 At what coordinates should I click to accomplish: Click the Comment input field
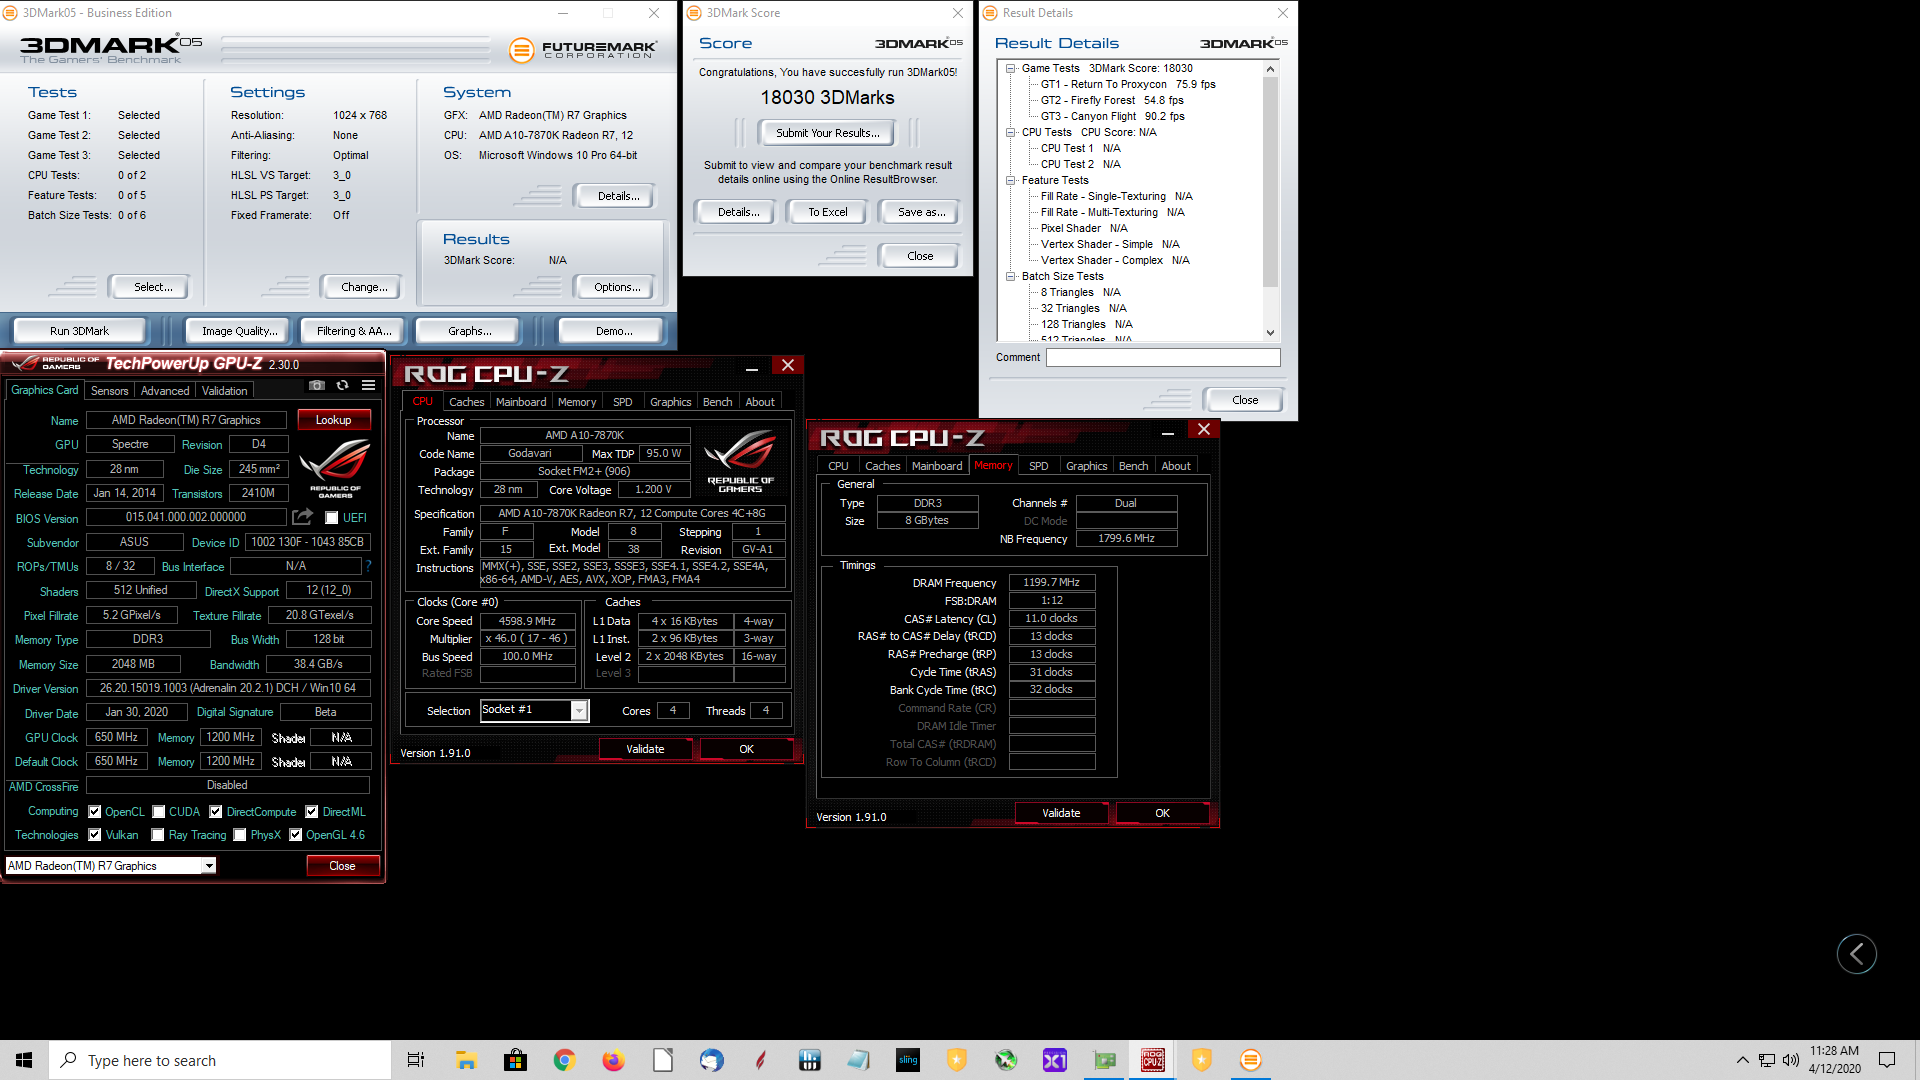click(1163, 357)
